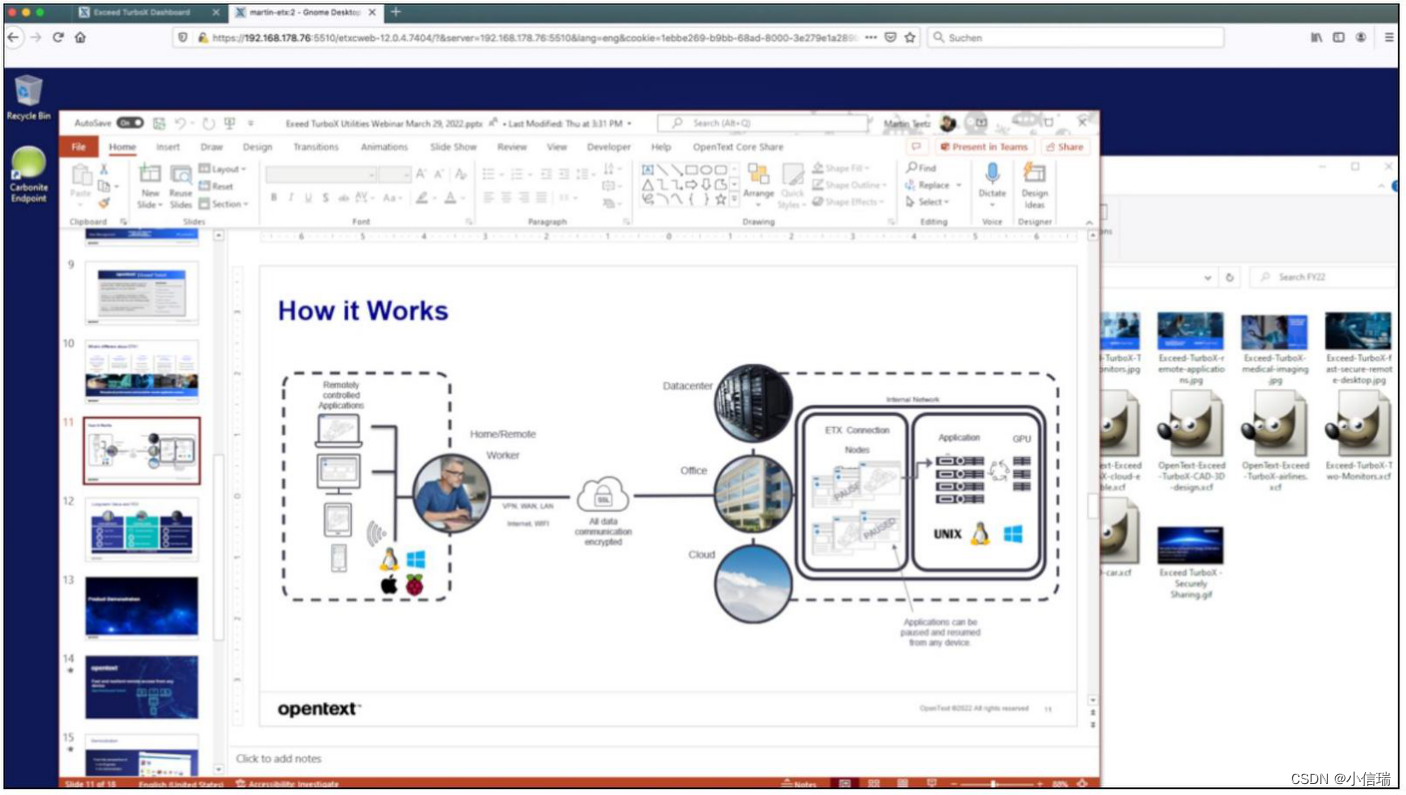Image resolution: width=1406 pixels, height=795 pixels.
Task: Open Design Ideas in the Designer group
Action: click(x=1034, y=185)
